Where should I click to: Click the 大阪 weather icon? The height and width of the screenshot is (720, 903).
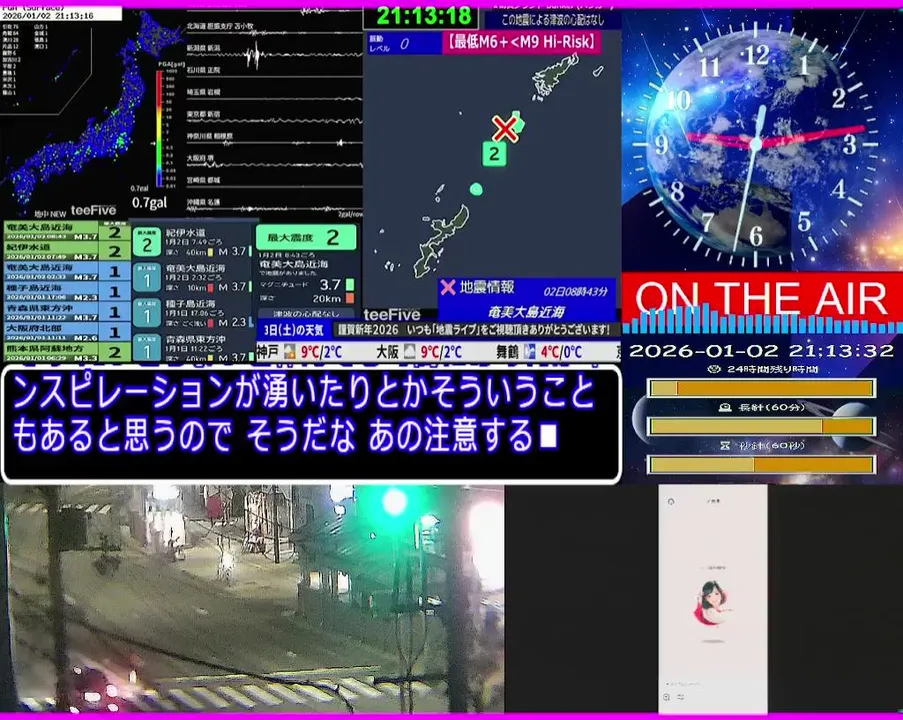point(409,351)
